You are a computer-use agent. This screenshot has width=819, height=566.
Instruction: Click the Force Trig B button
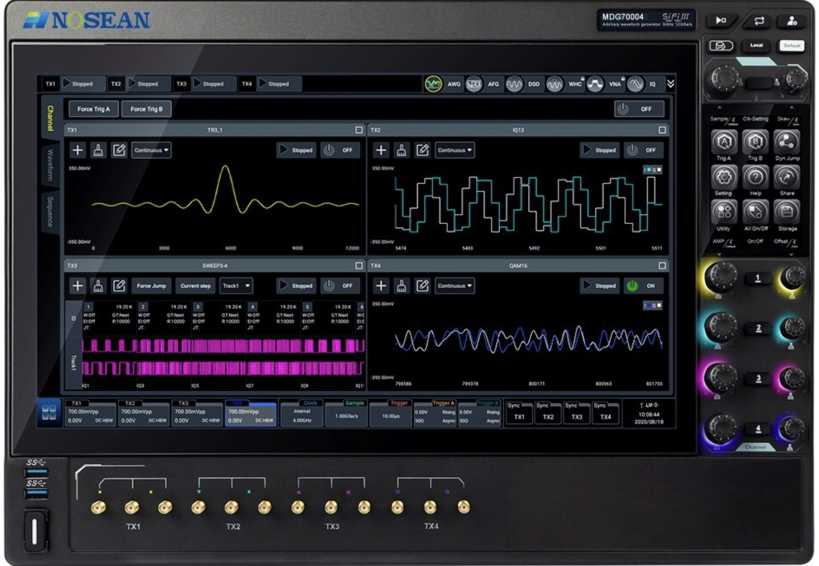(146, 109)
